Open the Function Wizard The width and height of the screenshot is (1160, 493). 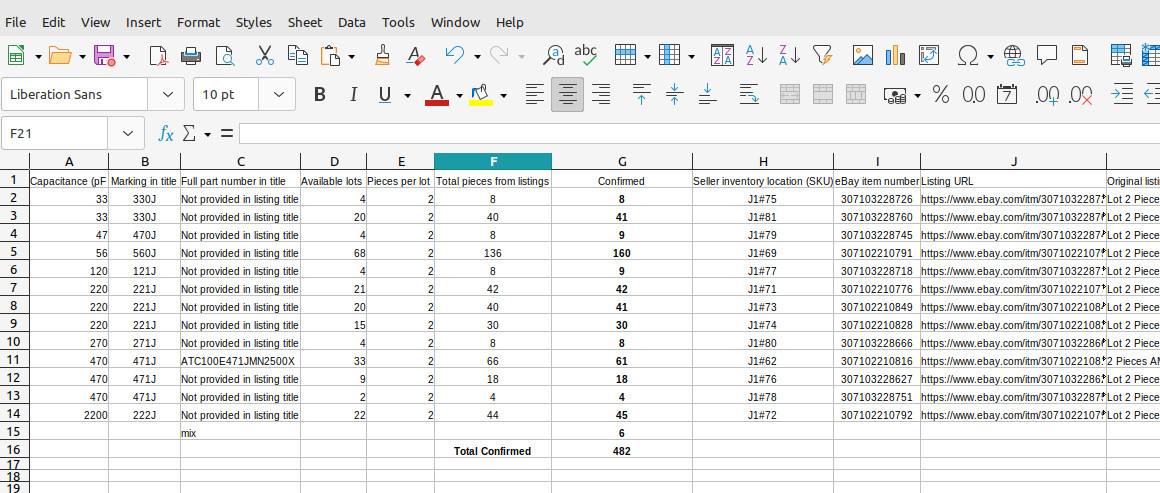[x=166, y=134]
